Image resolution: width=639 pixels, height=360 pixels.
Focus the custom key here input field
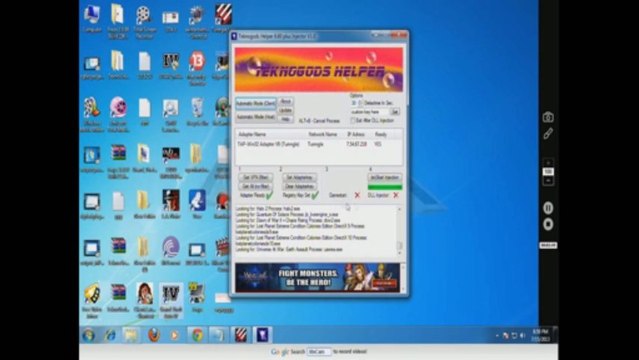click(x=370, y=112)
